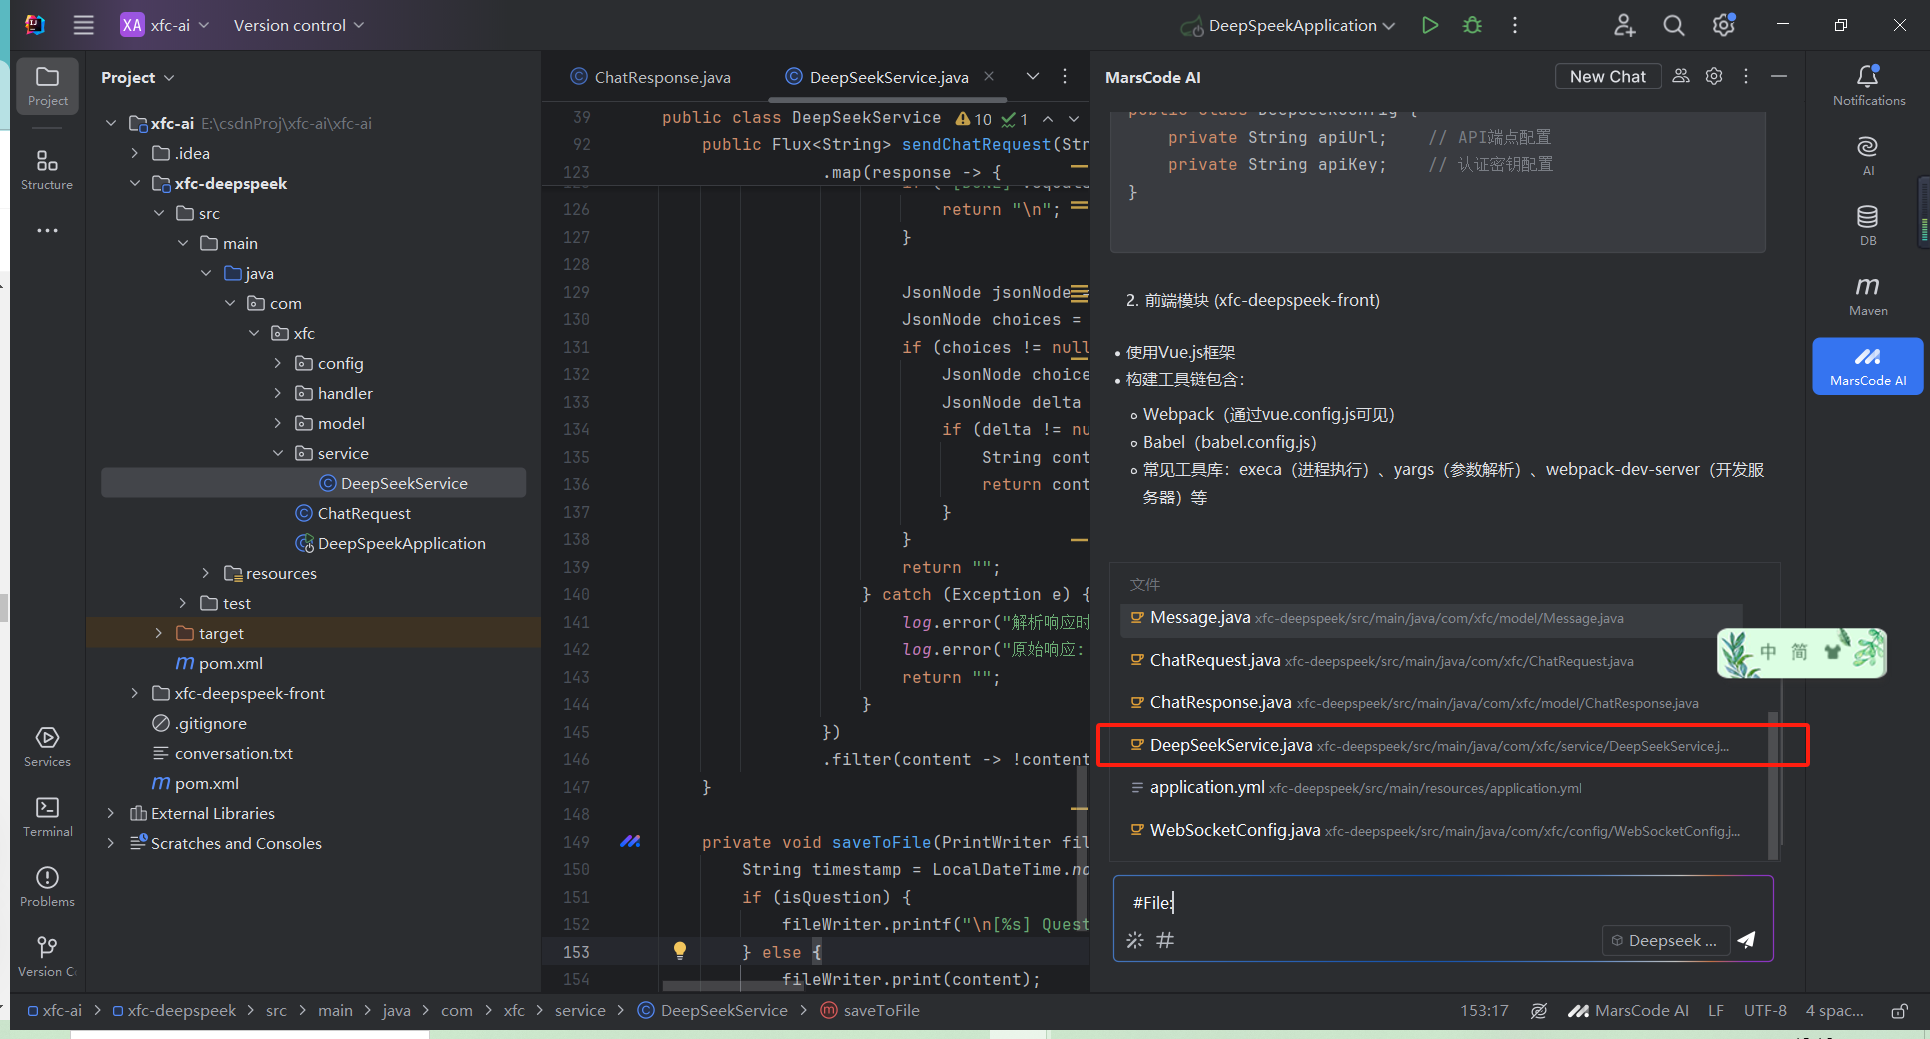Switch to DeepSeekService.java tab
Viewport: 1930px width, 1039px height.
[x=877, y=77]
